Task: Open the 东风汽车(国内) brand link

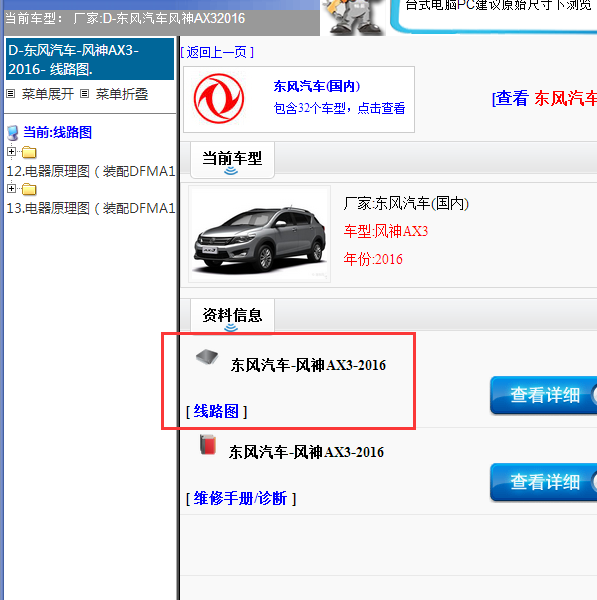Action: [x=317, y=86]
